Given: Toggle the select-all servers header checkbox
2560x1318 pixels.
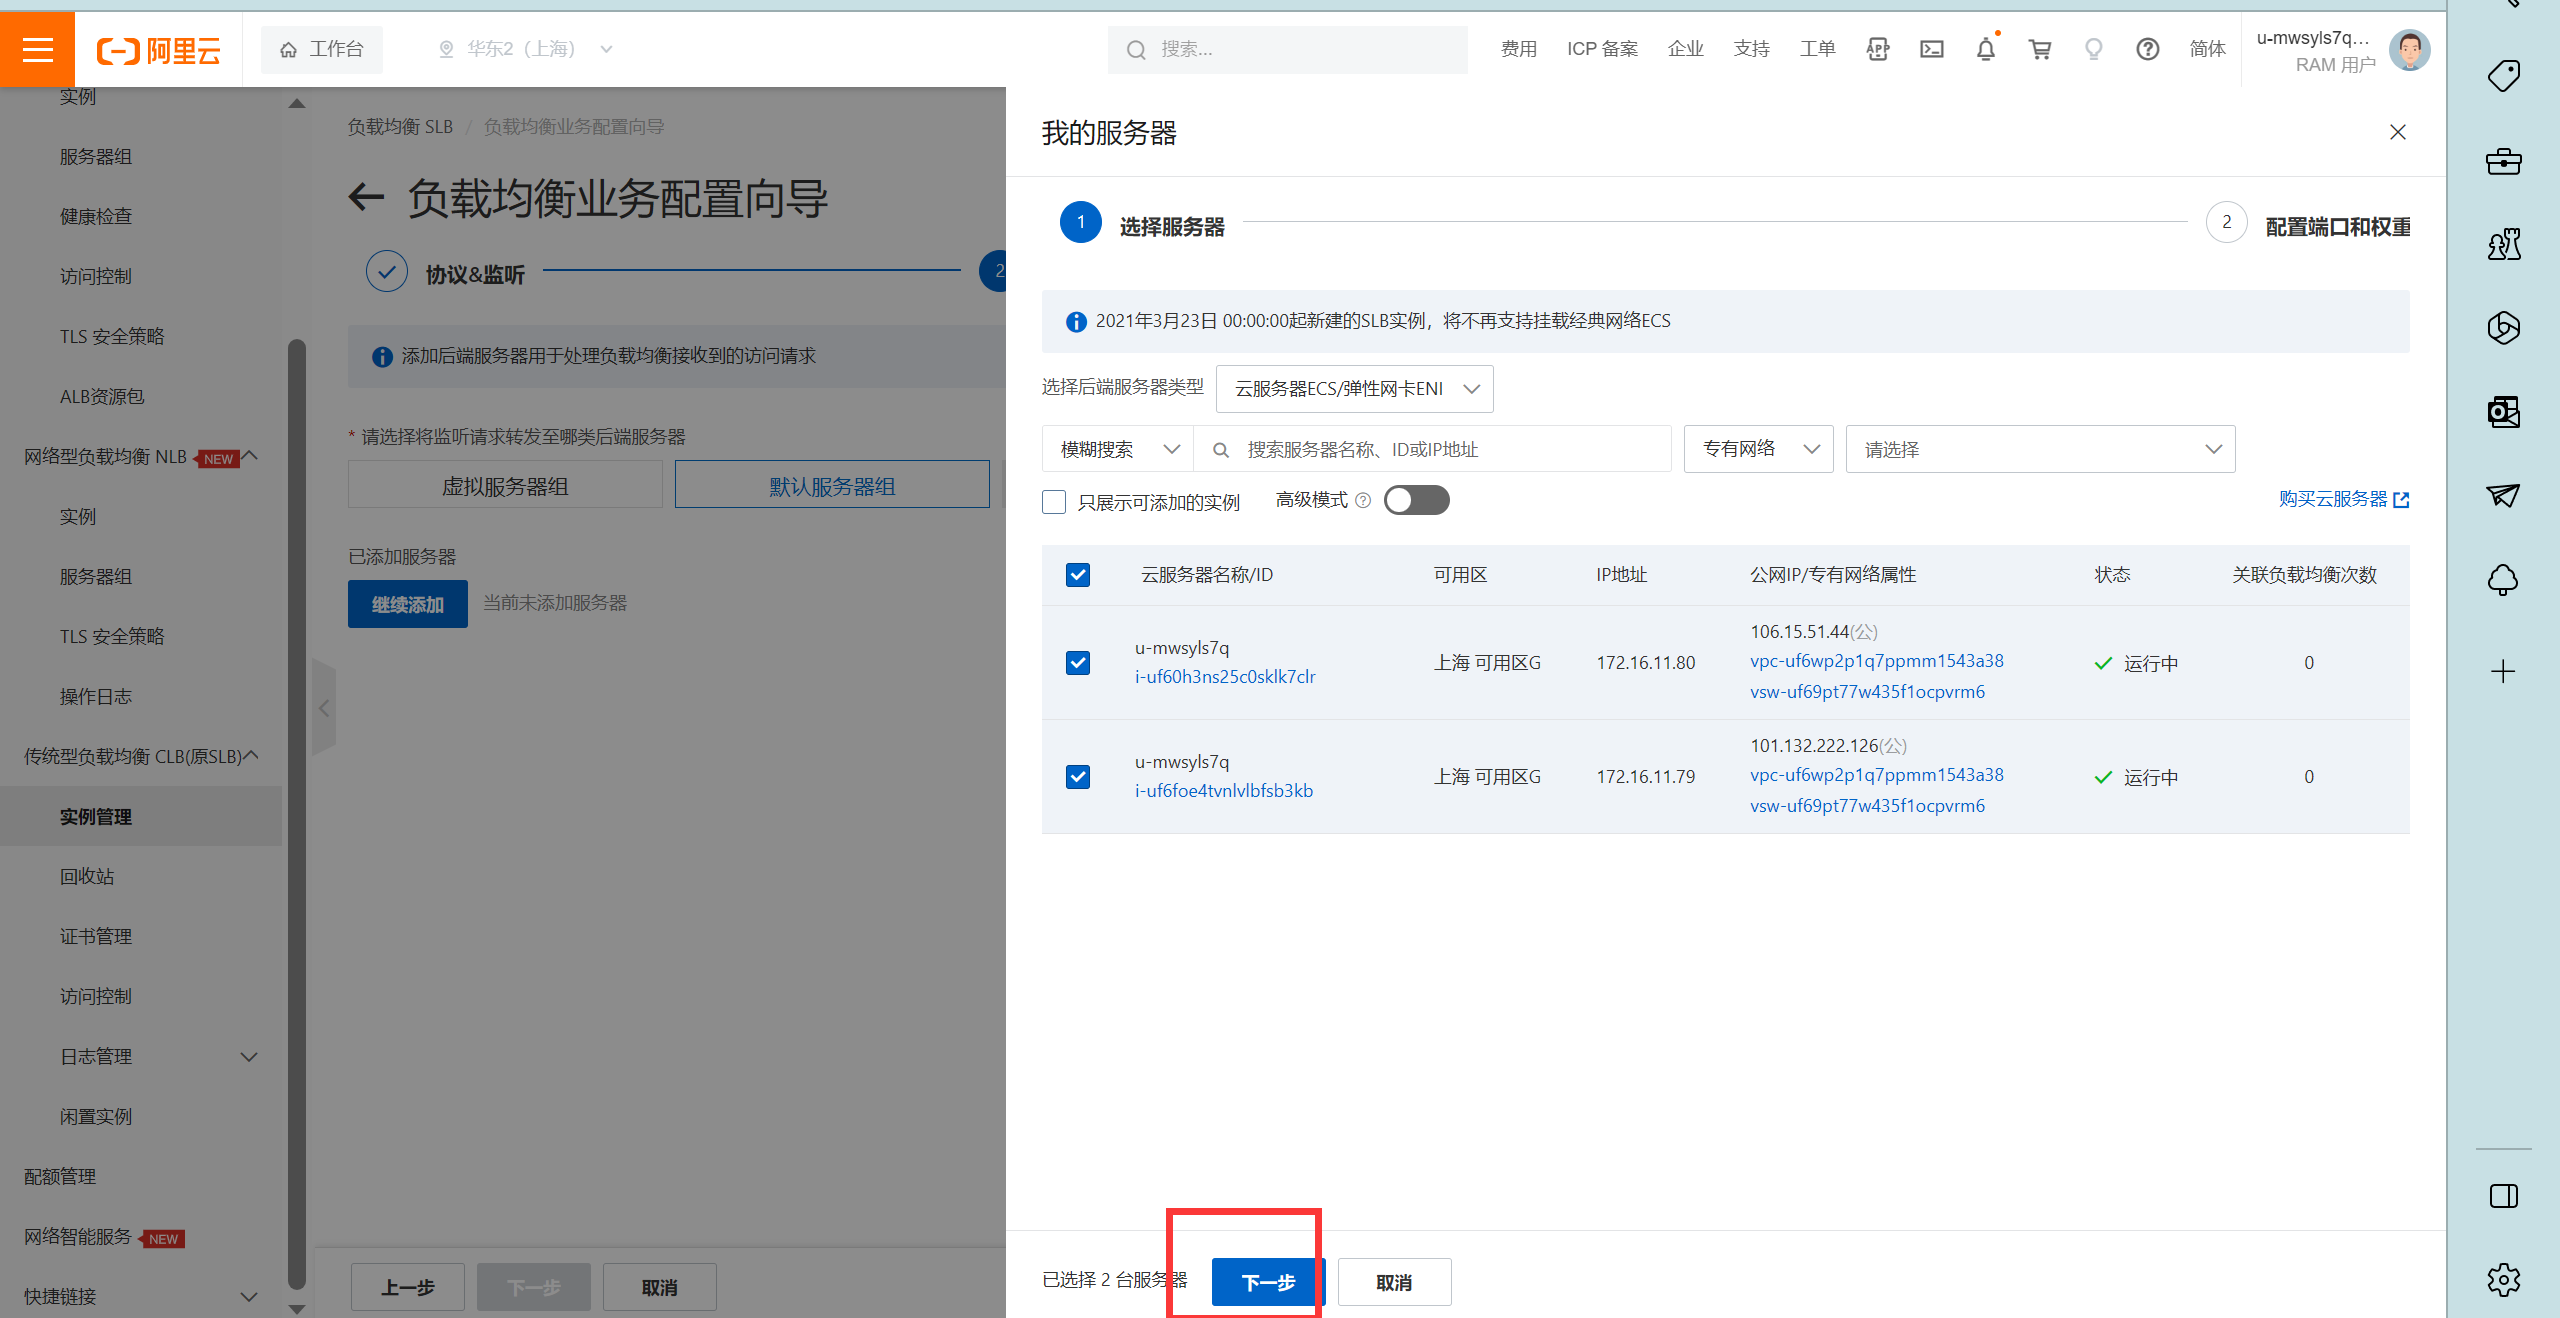Looking at the screenshot, I should (x=1078, y=575).
